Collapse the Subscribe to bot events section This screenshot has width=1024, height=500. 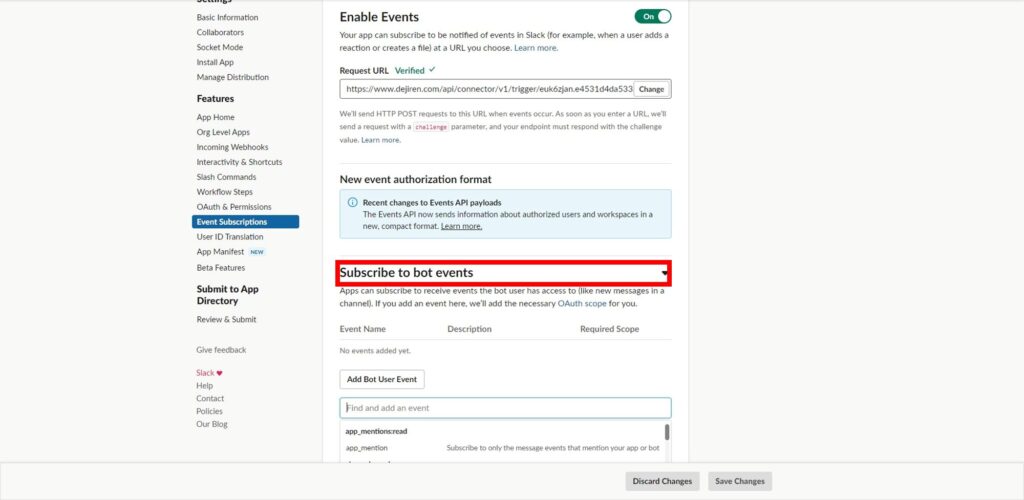665,273
